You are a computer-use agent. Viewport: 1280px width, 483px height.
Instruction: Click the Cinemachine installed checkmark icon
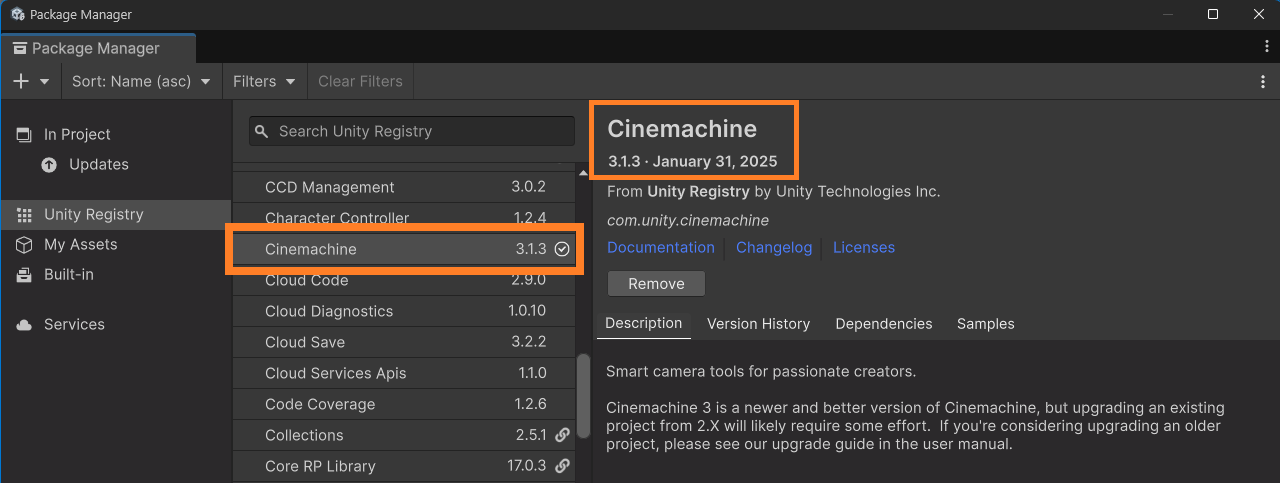point(562,249)
